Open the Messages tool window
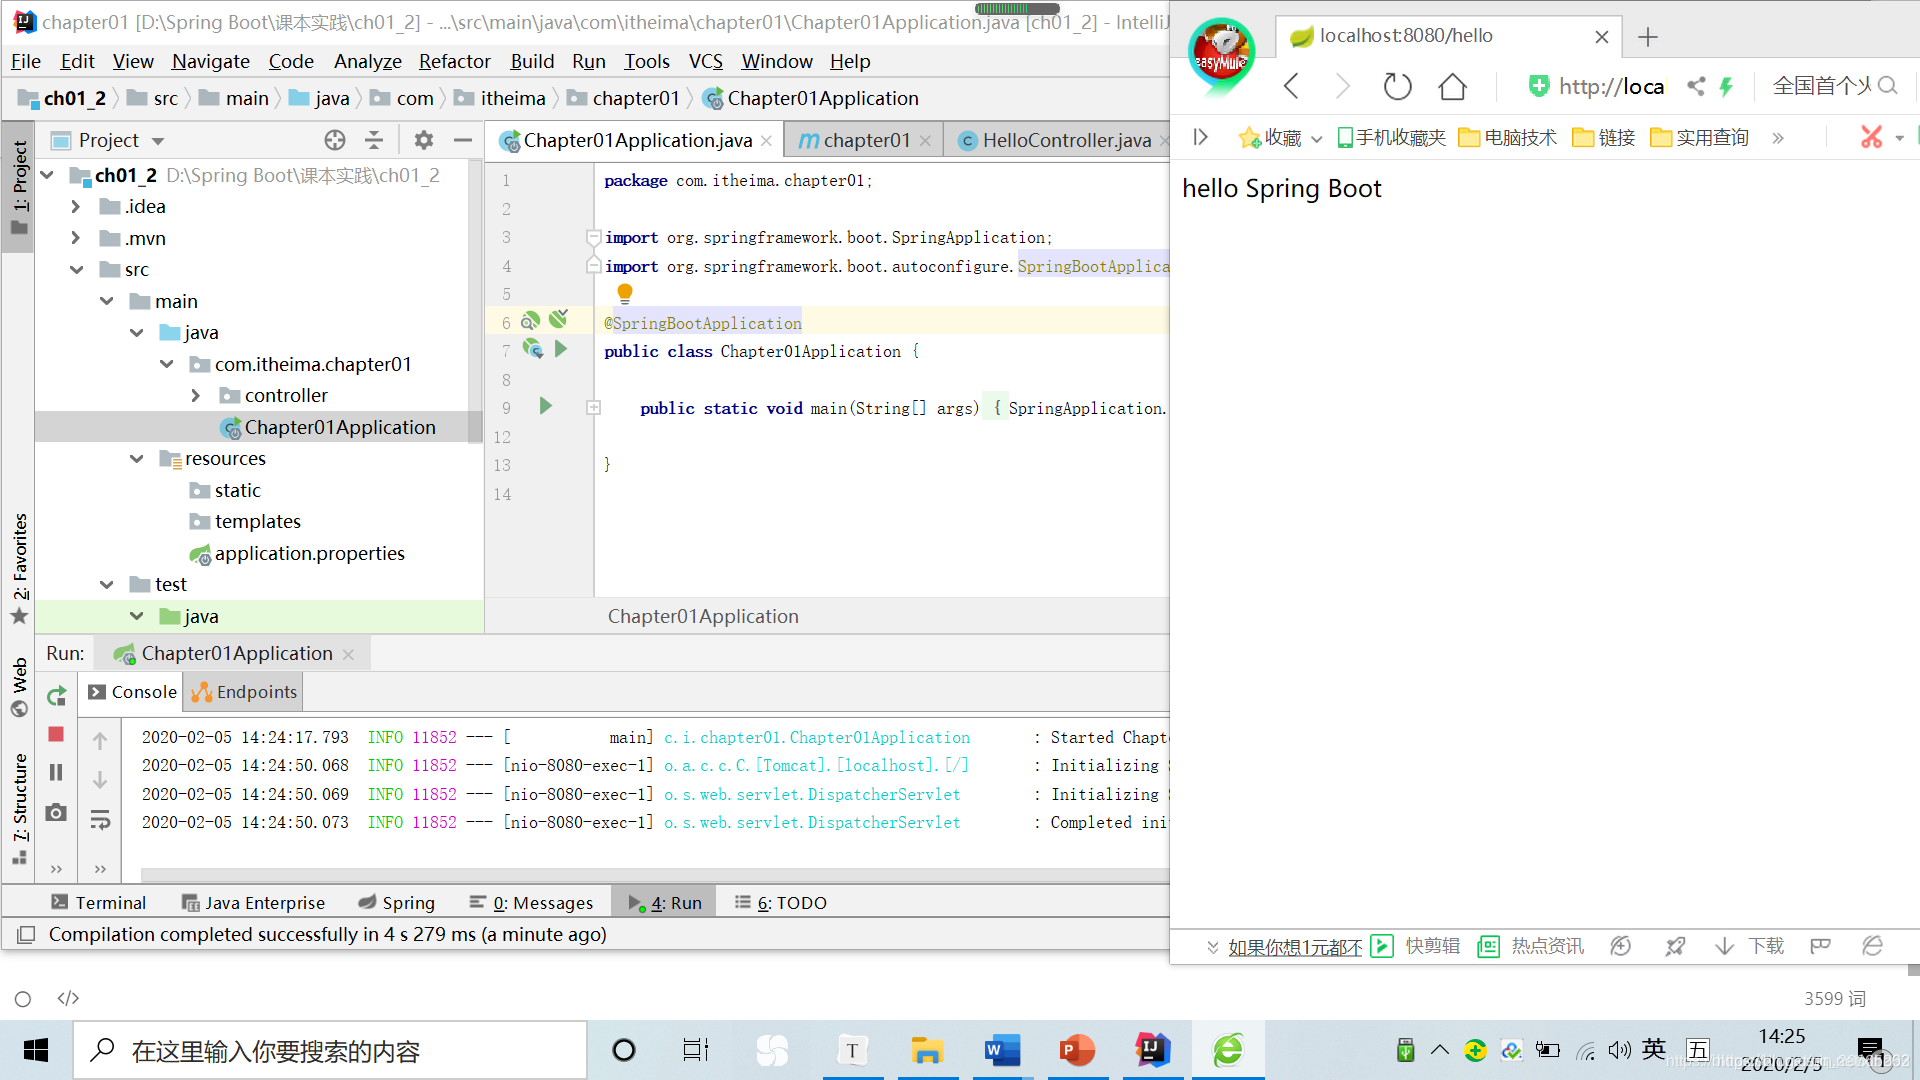1920x1080 pixels. [531, 902]
